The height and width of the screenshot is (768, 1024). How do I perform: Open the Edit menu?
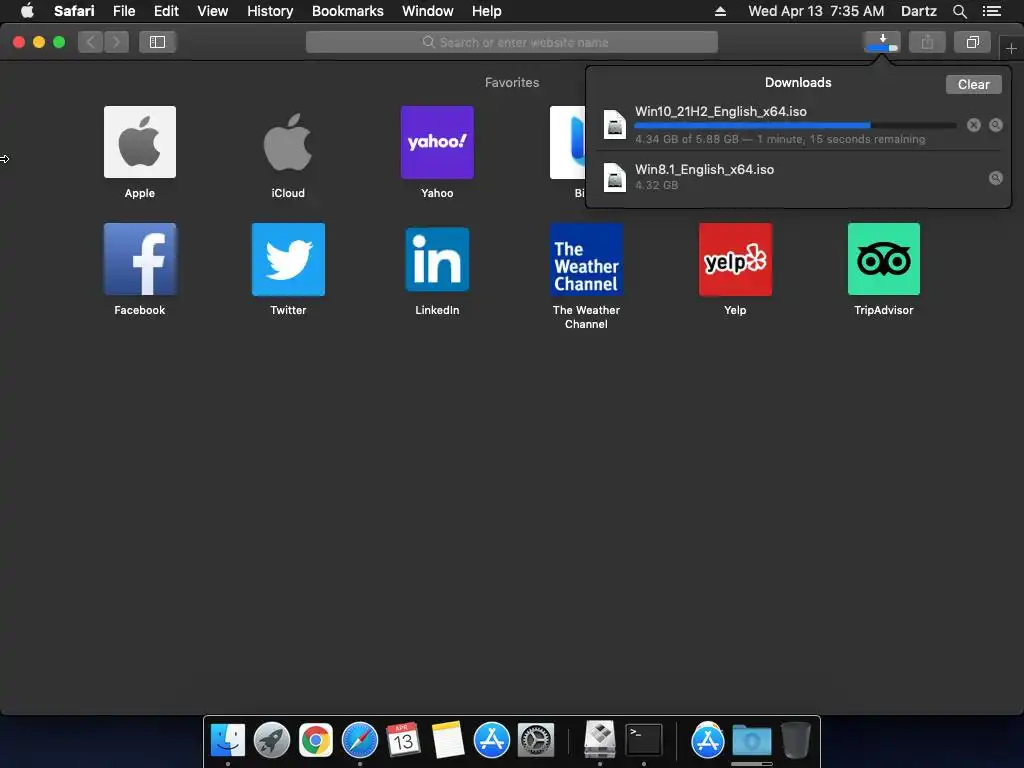(166, 11)
